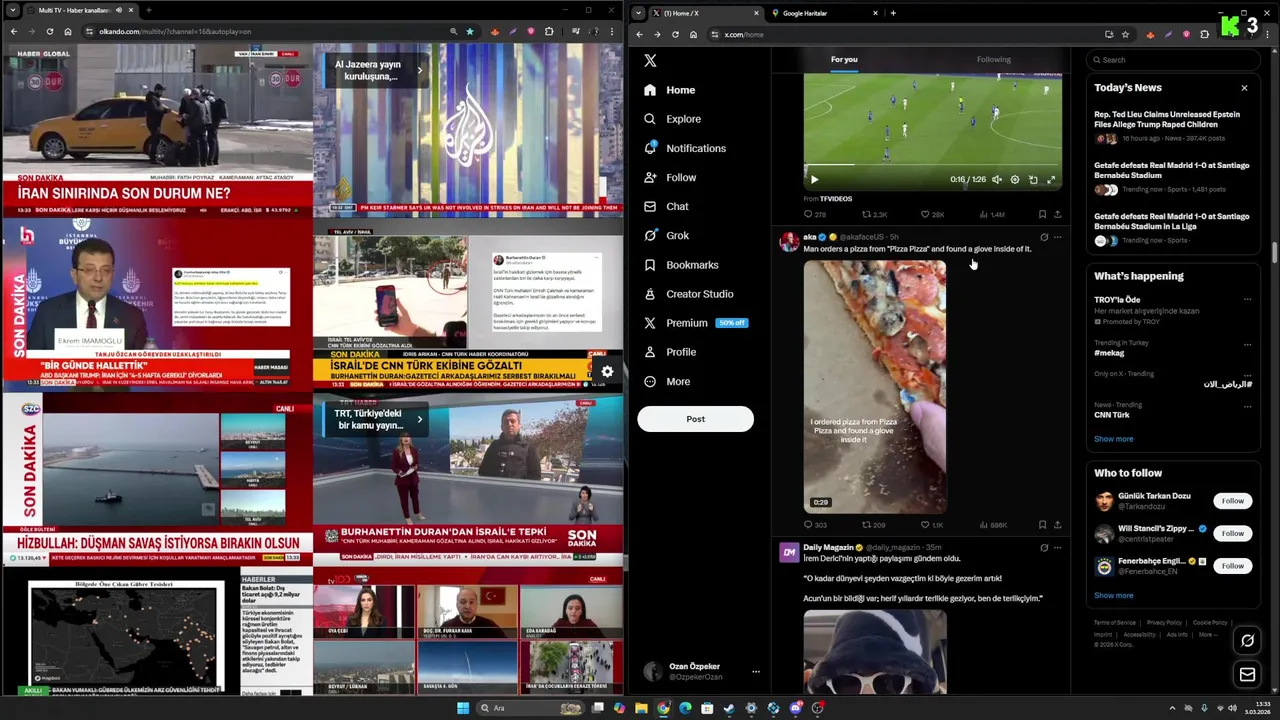Bookmark the football video post

(x=1042, y=214)
